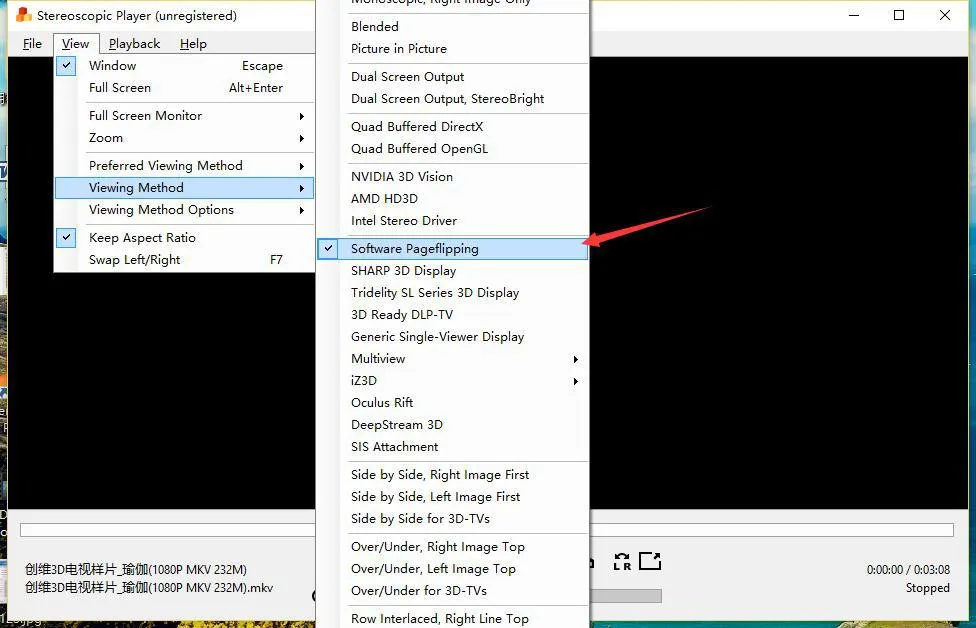Click the video seek bar
The image size is (976, 628).
click(x=486, y=530)
